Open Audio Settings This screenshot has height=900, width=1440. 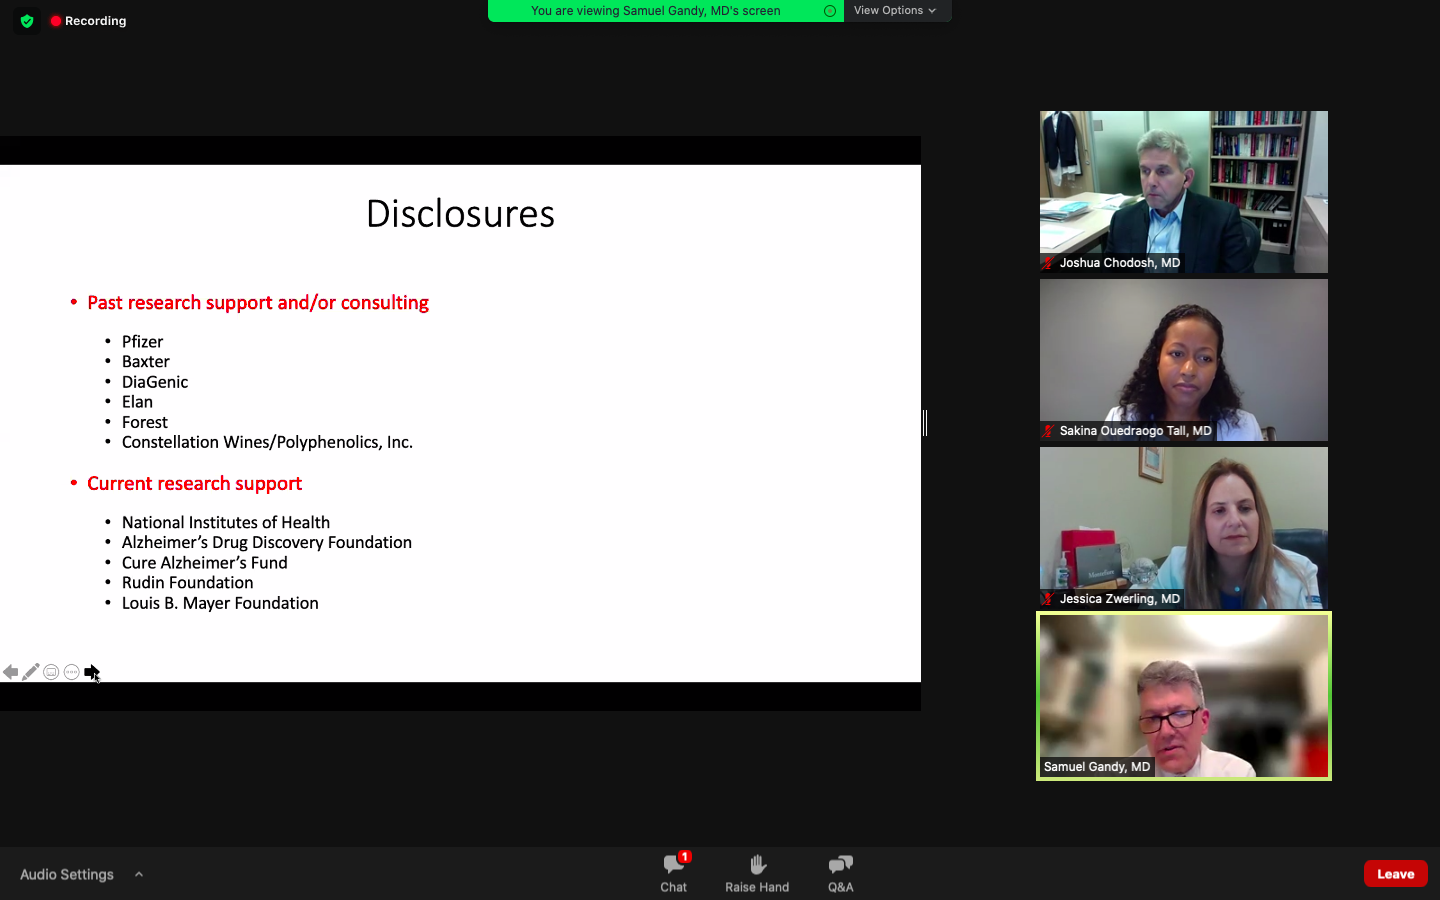67,874
